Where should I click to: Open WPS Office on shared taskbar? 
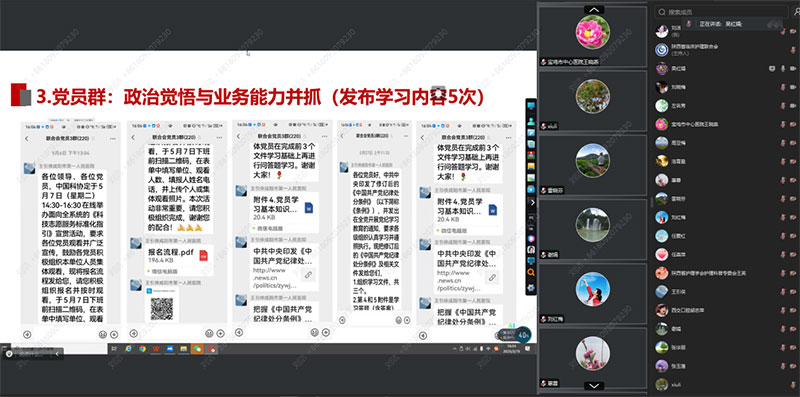click(x=156, y=349)
